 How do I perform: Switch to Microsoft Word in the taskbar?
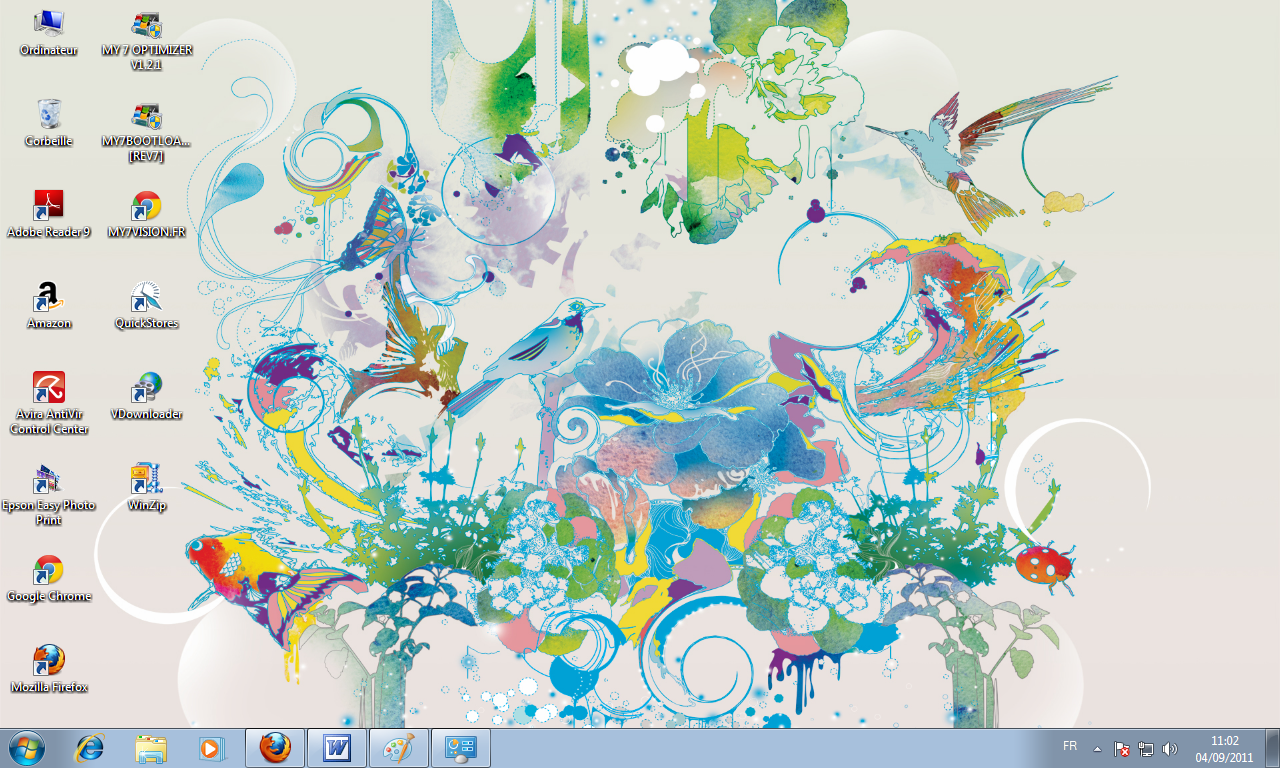coord(337,748)
